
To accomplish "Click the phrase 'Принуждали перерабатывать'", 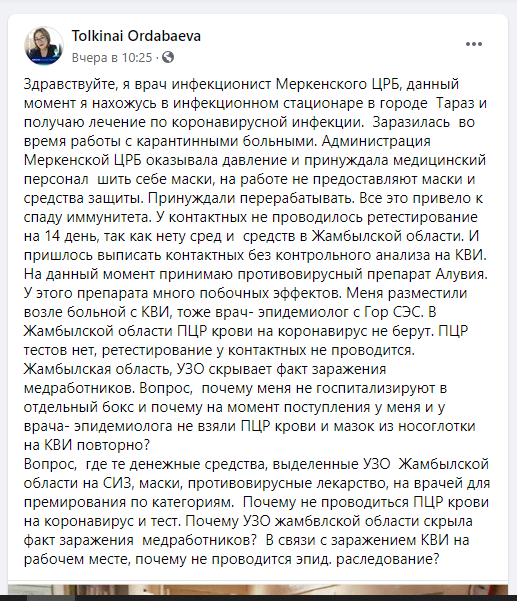I will (249, 198).
